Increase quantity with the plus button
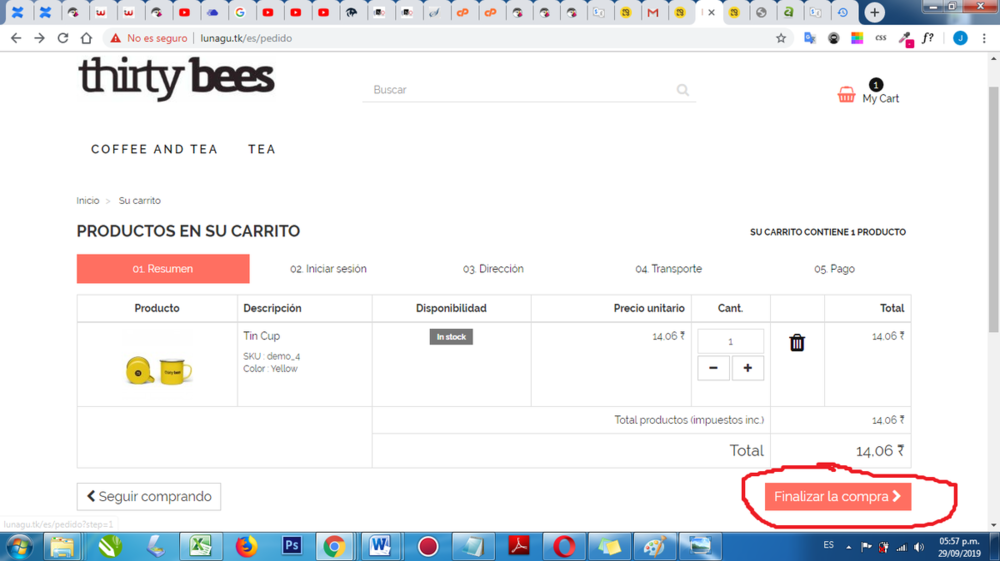The image size is (1000, 561). [x=747, y=368]
